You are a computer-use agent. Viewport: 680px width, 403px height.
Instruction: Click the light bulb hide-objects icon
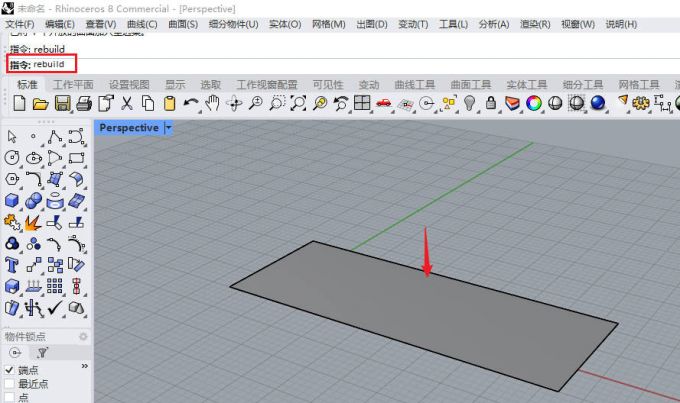point(469,104)
